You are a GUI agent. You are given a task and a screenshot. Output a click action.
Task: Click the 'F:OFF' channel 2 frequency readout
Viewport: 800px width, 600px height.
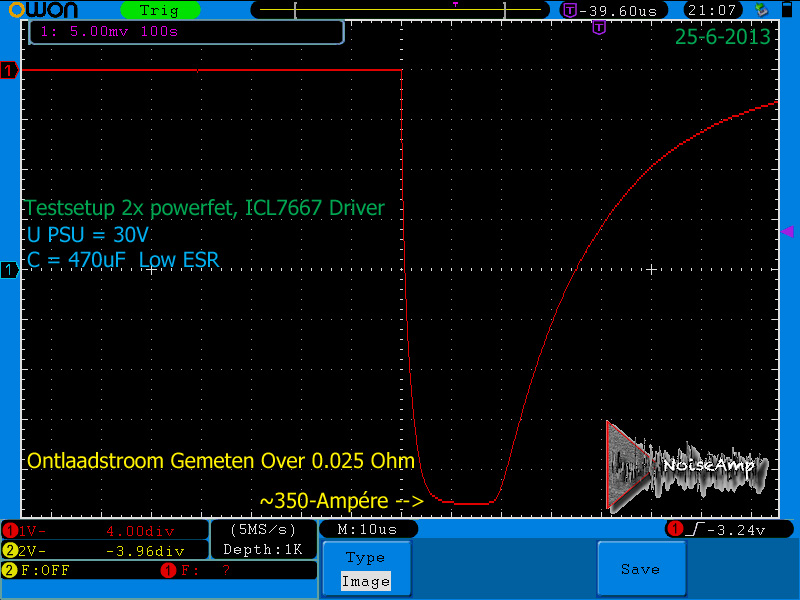45,570
